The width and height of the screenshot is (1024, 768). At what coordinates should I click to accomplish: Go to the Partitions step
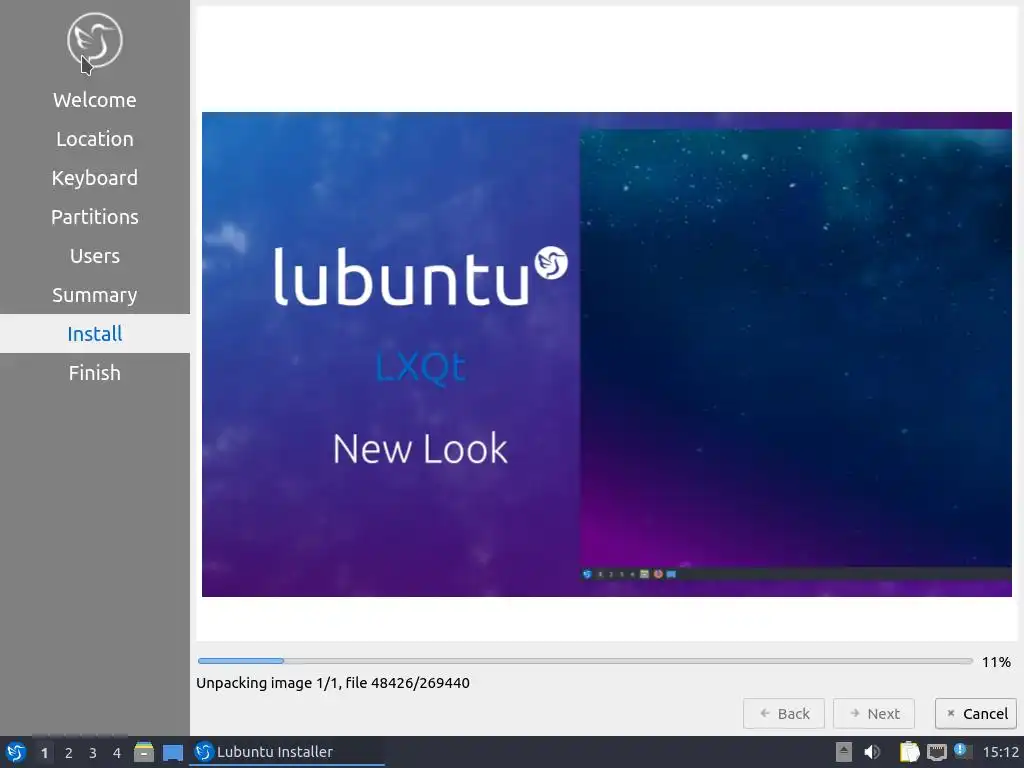point(95,217)
